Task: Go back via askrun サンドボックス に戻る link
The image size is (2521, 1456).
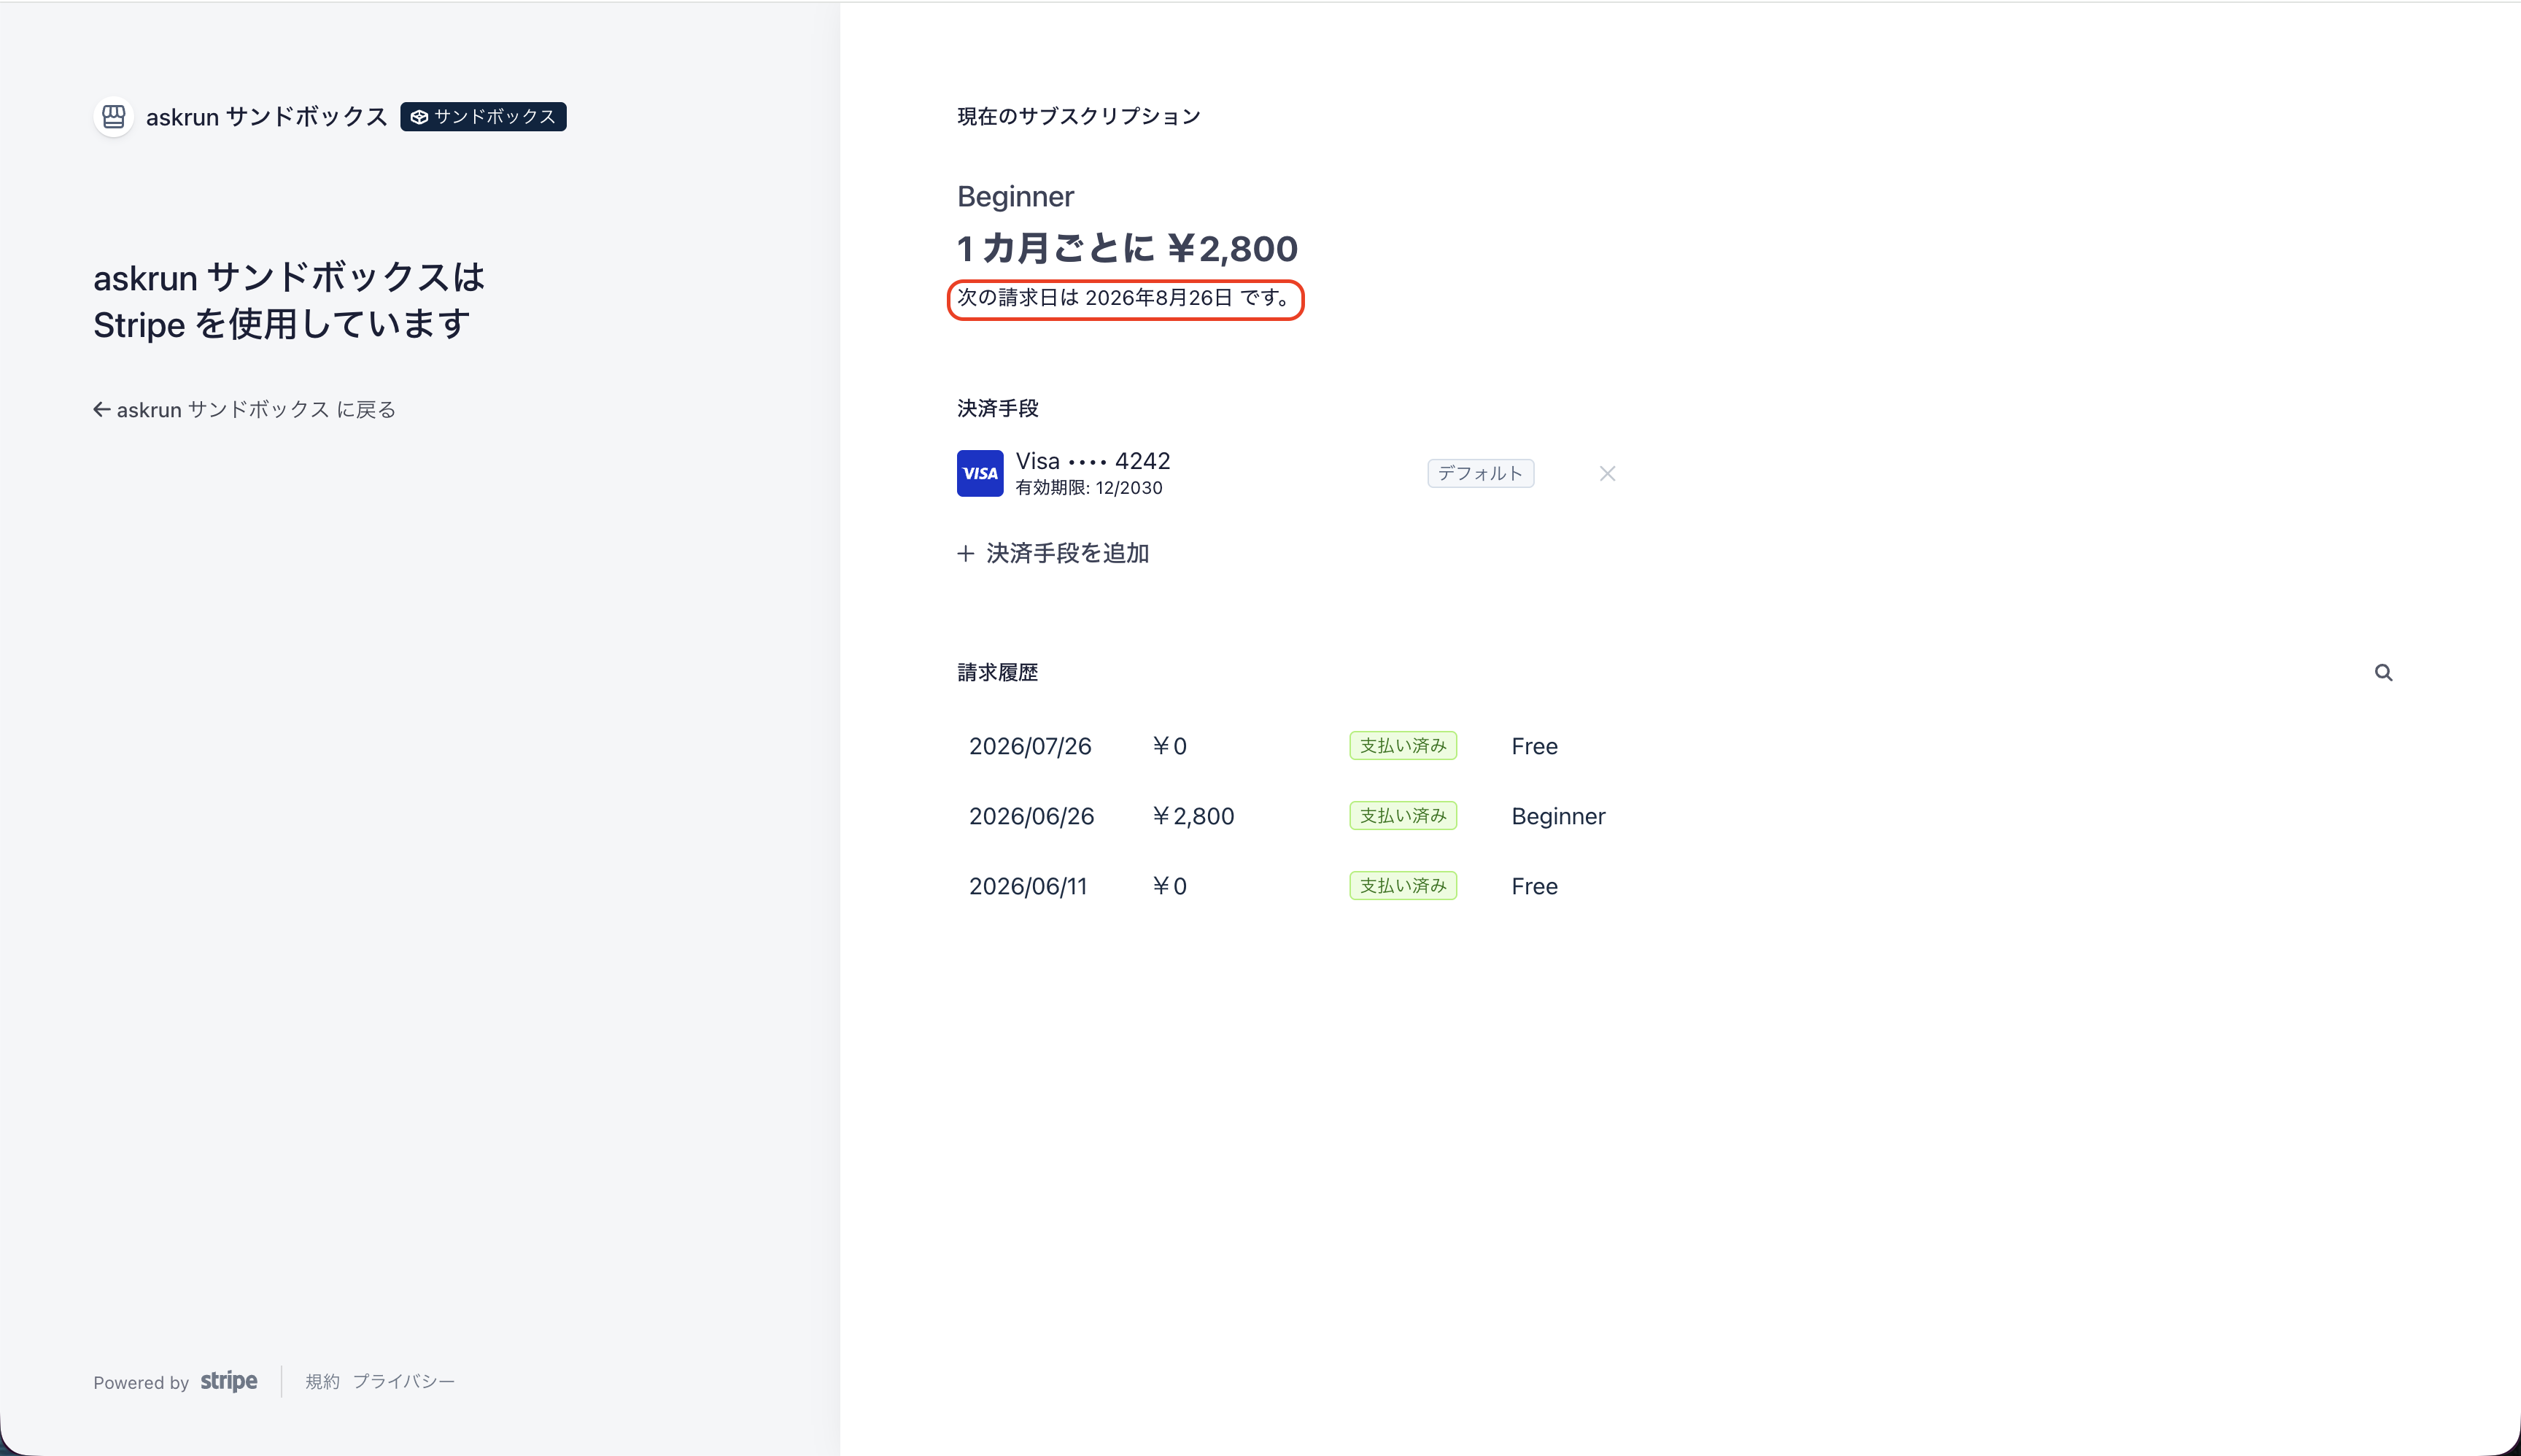Action: click(x=245, y=410)
